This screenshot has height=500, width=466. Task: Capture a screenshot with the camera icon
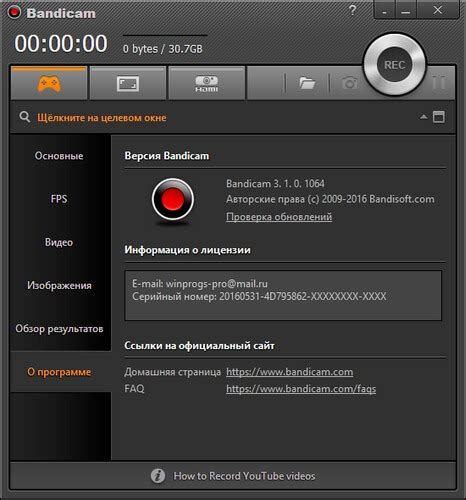349,83
